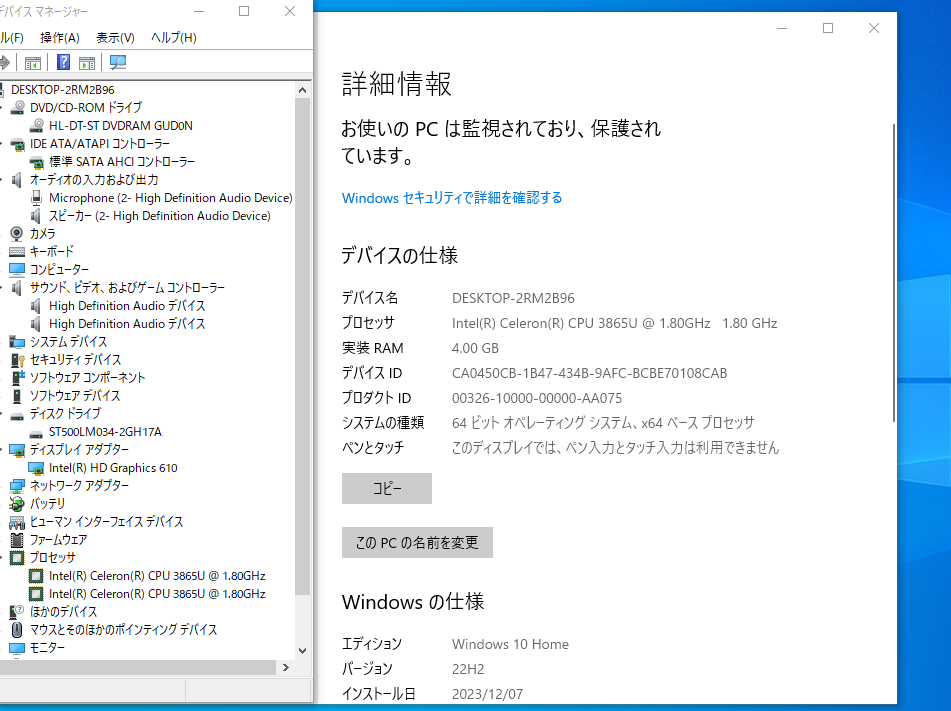Select スピーカー (2- High Definition Audio Device)
The image size is (951, 711).
[x=160, y=216]
